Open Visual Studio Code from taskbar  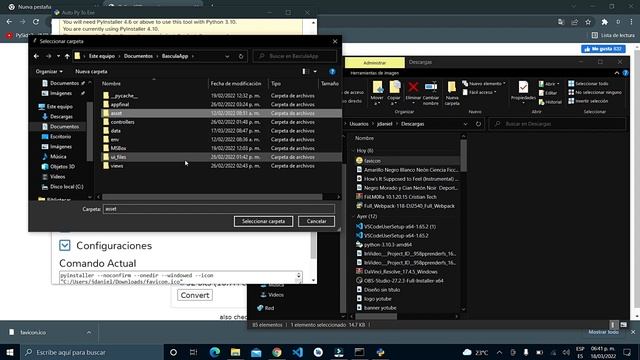coord(298,352)
